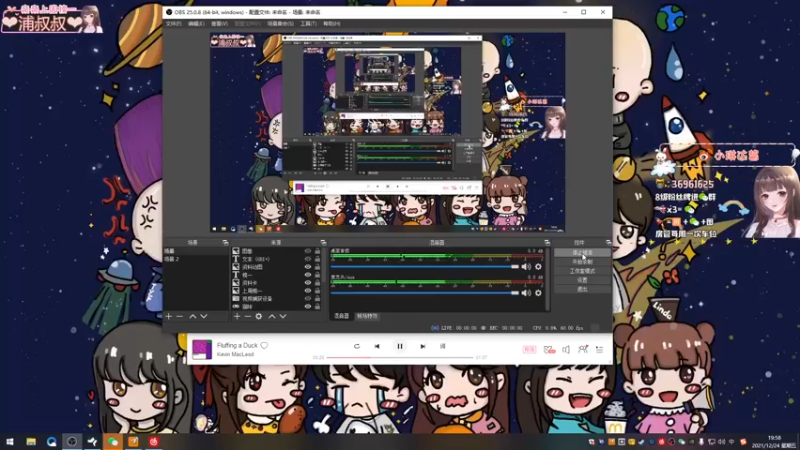The image size is (800, 450).
Task: Like the song Fluffing a Duck with heart icon
Action: 264,345
